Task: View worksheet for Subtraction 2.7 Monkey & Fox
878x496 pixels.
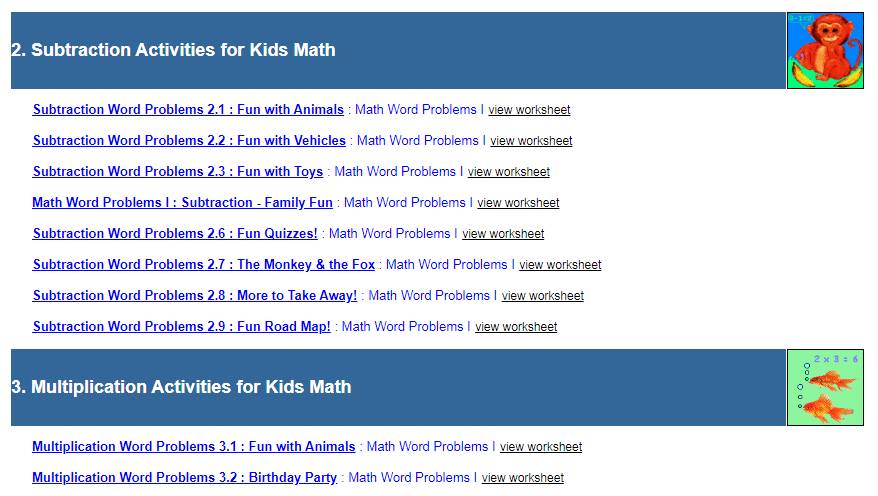Action: click(560, 265)
